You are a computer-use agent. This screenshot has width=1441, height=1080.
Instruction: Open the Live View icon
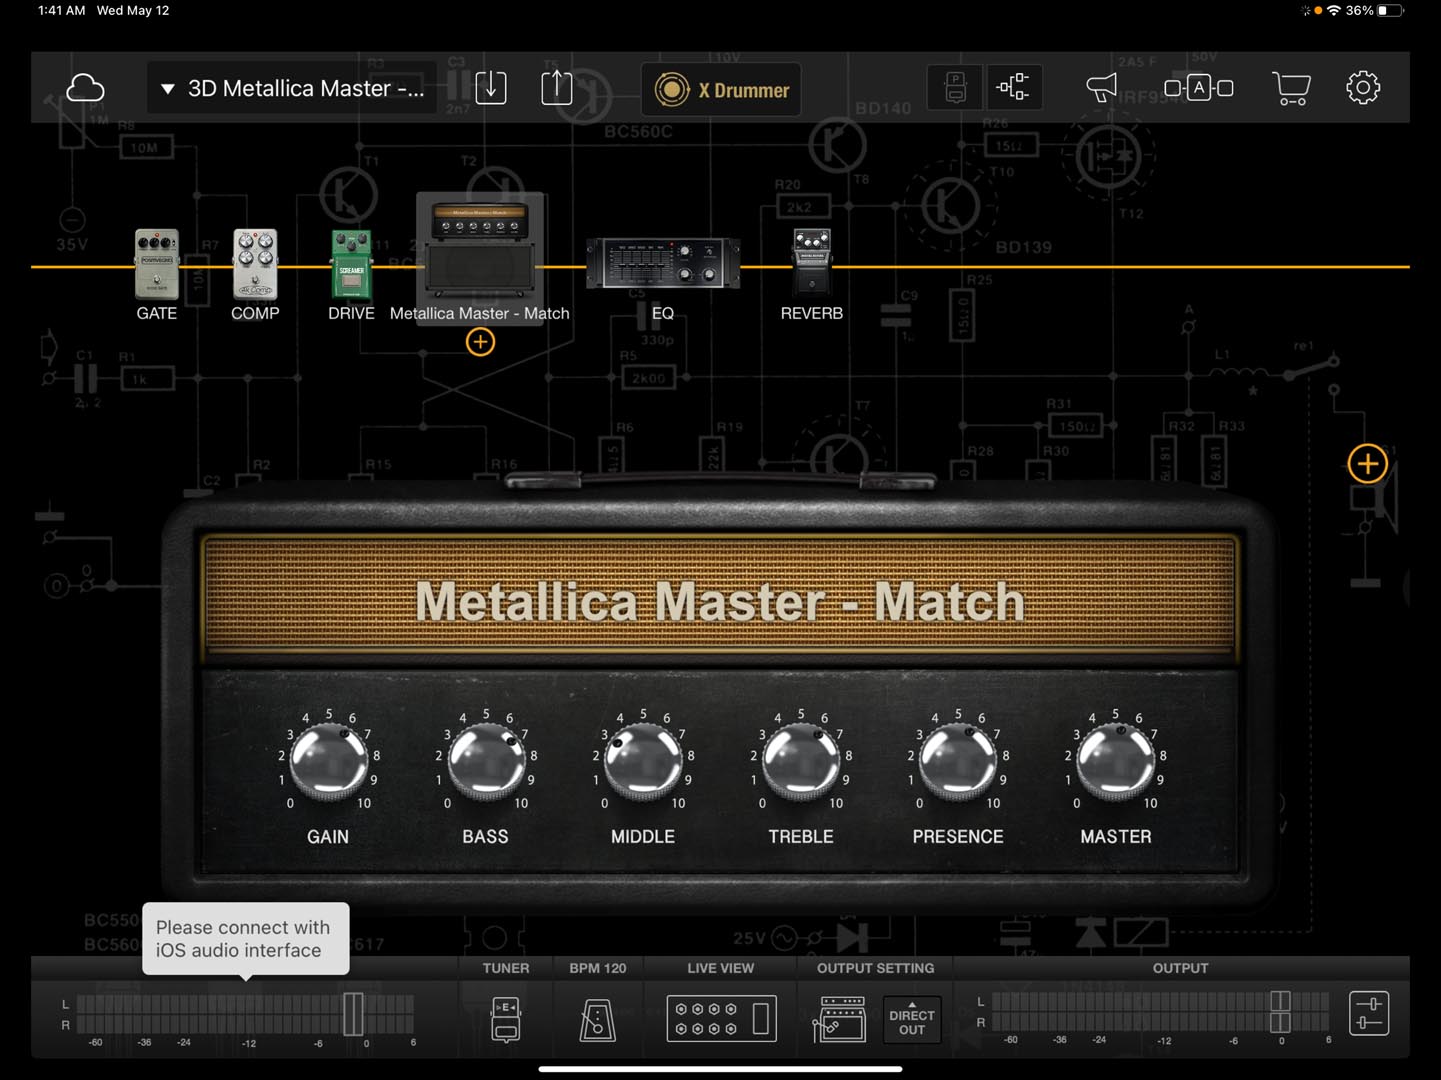(x=721, y=1019)
